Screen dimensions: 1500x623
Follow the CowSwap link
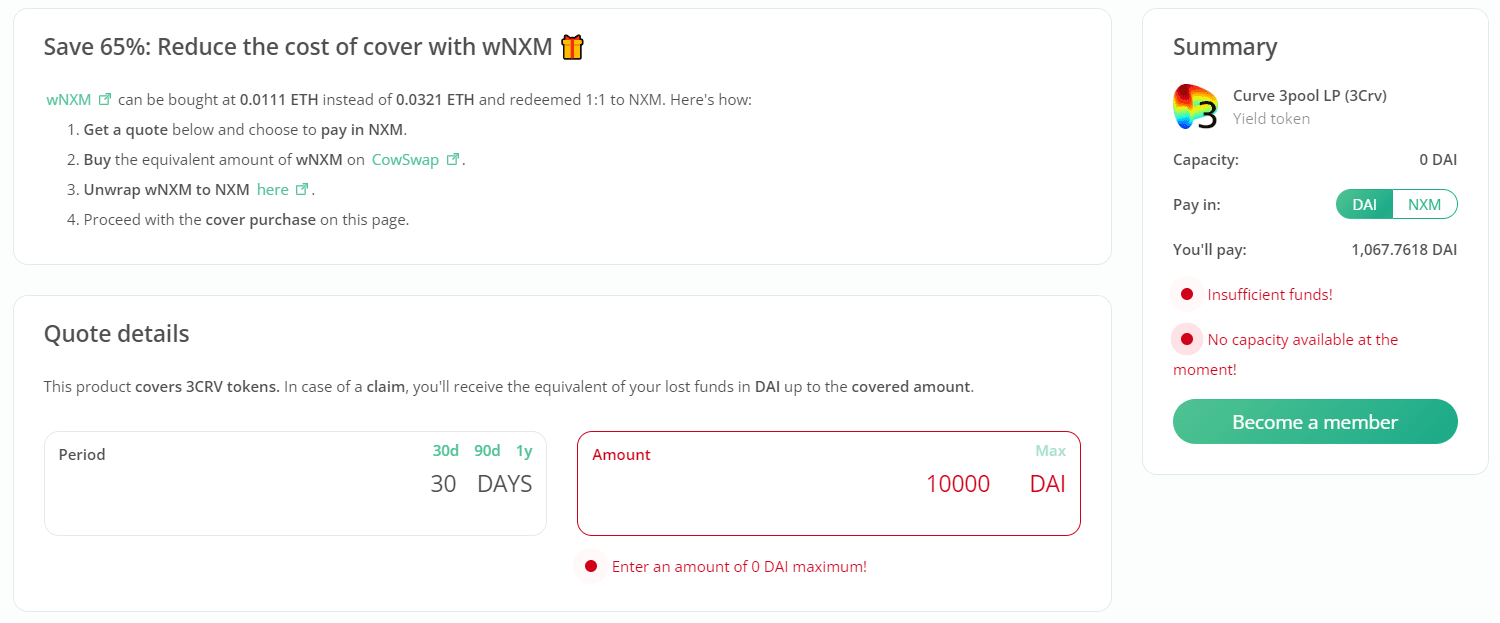[405, 159]
